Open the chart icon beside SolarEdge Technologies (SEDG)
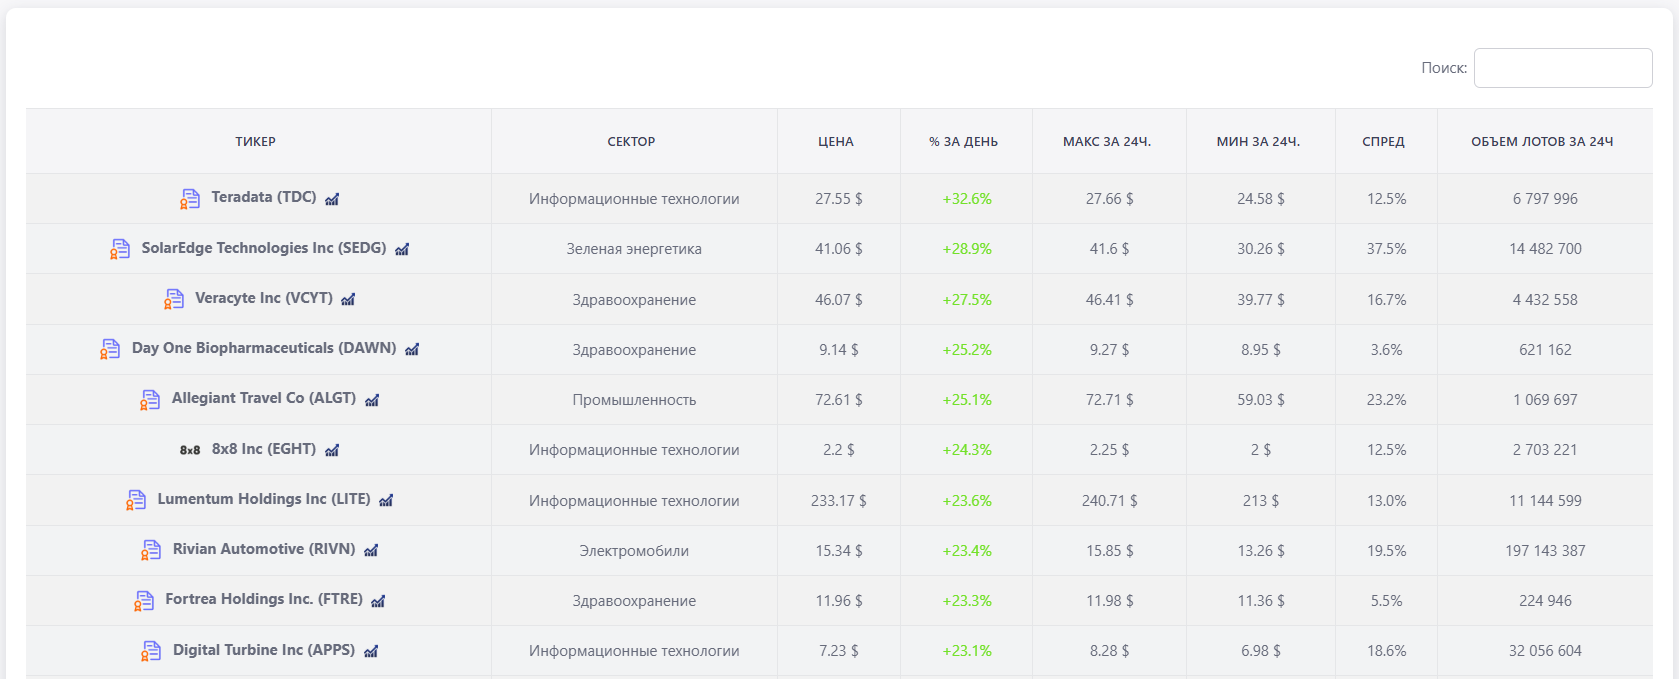Screen dimensions: 1679x679 402,249
